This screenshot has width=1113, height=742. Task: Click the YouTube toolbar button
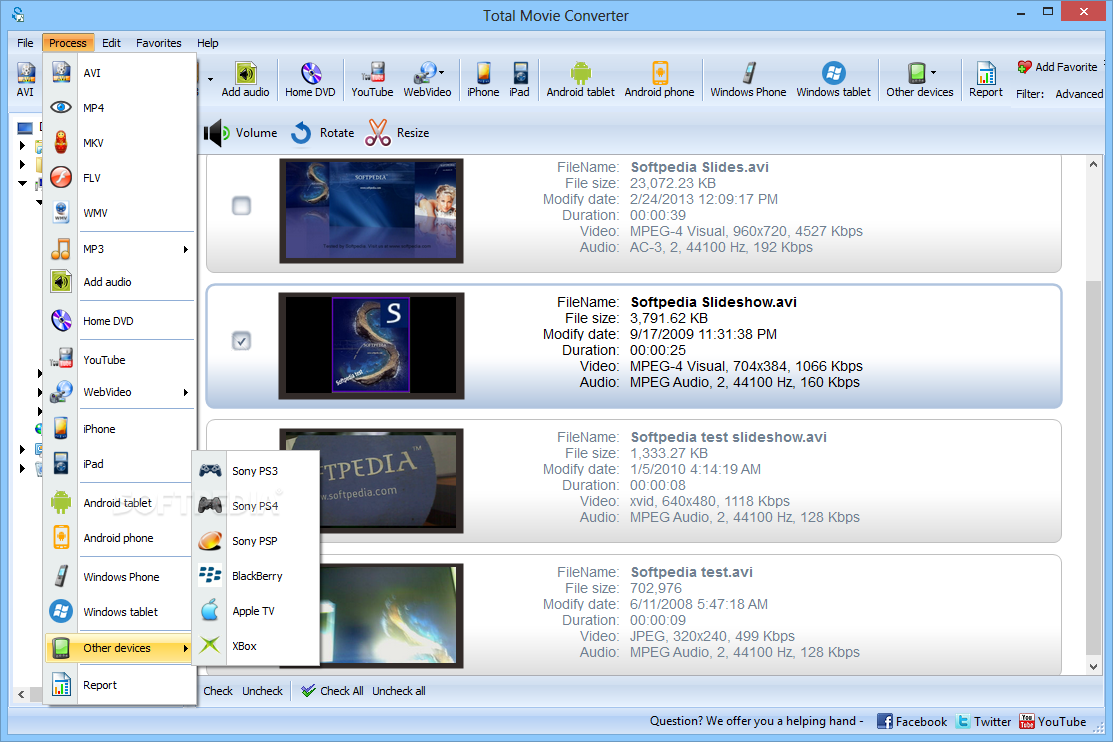372,80
